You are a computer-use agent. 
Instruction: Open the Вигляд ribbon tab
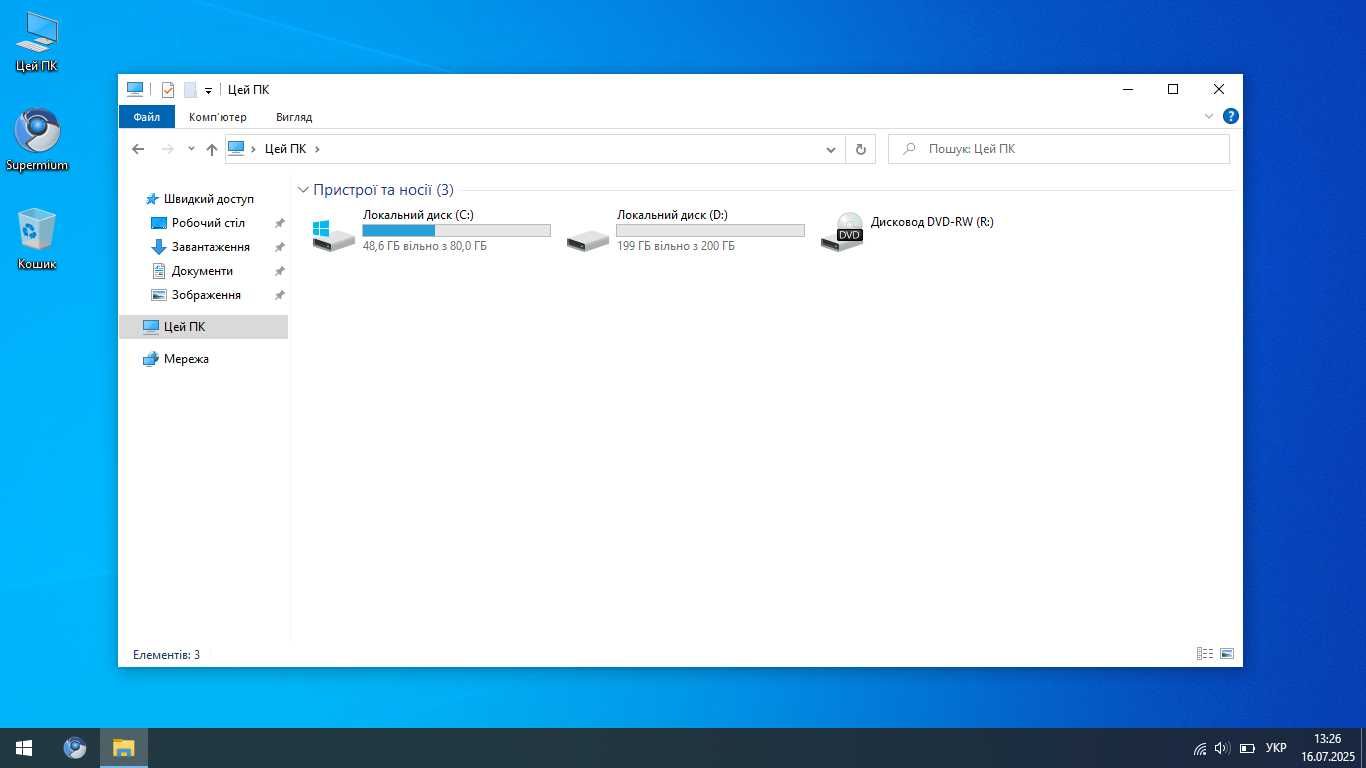[294, 117]
